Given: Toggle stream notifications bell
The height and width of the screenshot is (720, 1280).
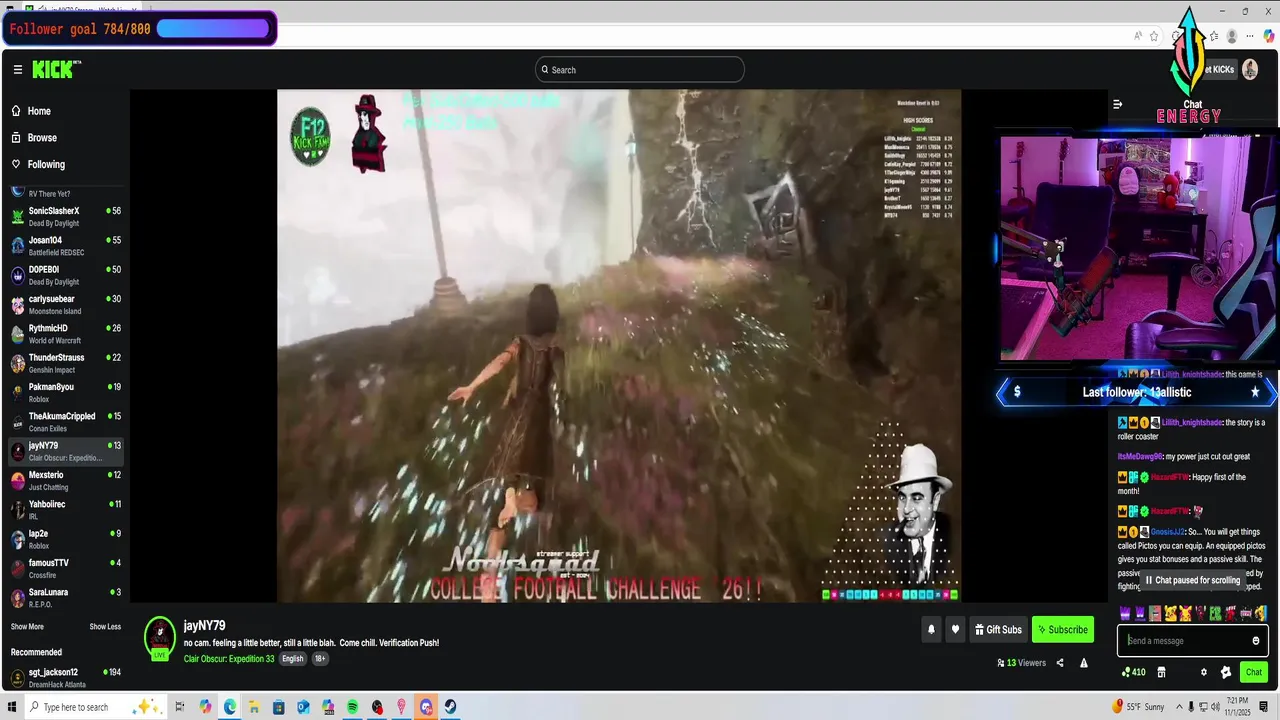Looking at the screenshot, I should (931, 630).
